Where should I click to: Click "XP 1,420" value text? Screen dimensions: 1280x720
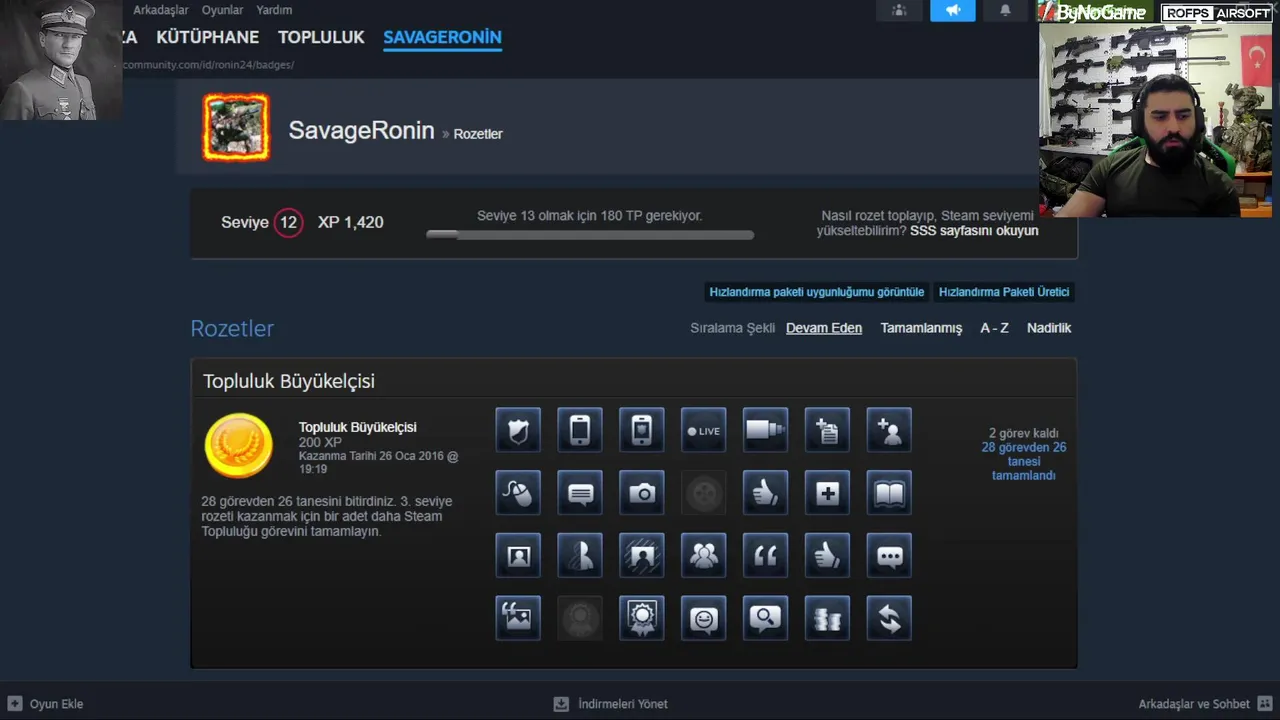pos(350,222)
